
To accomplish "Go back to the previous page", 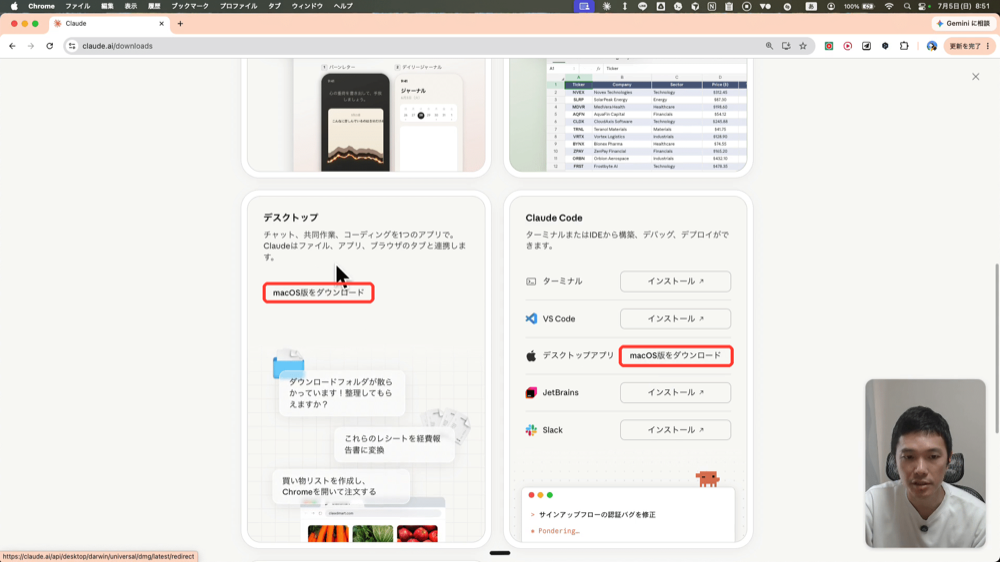I will [12, 46].
